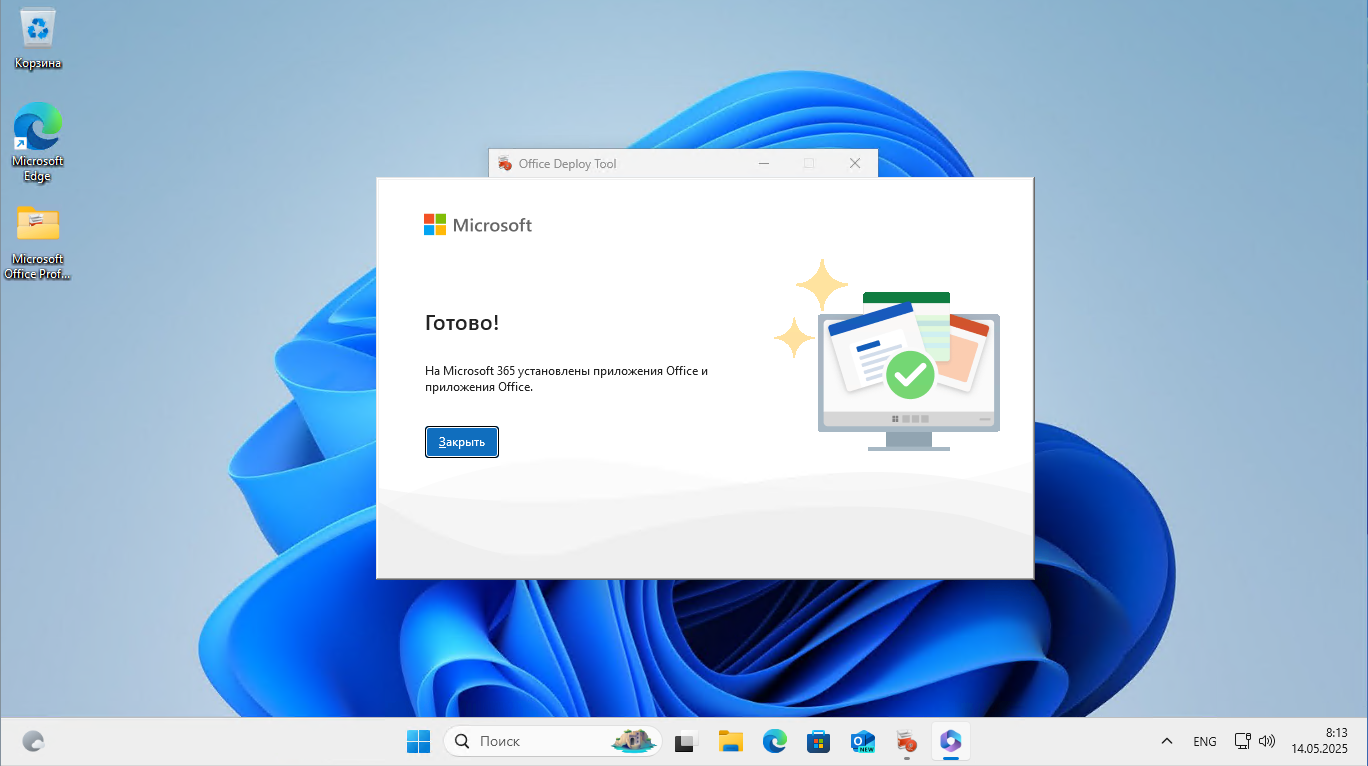Open Microsoft Store from the taskbar
Viewport: 1368px width, 766px height.
(x=819, y=741)
